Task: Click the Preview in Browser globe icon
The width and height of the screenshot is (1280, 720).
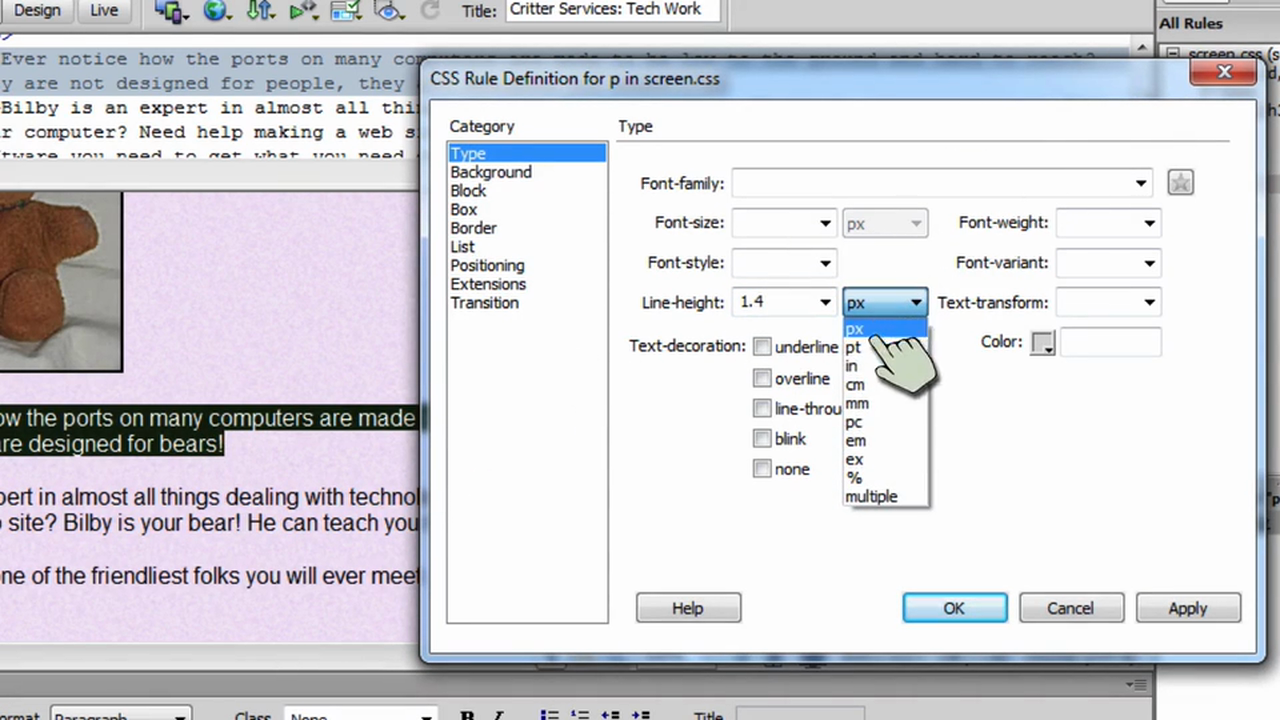Action: tap(217, 10)
